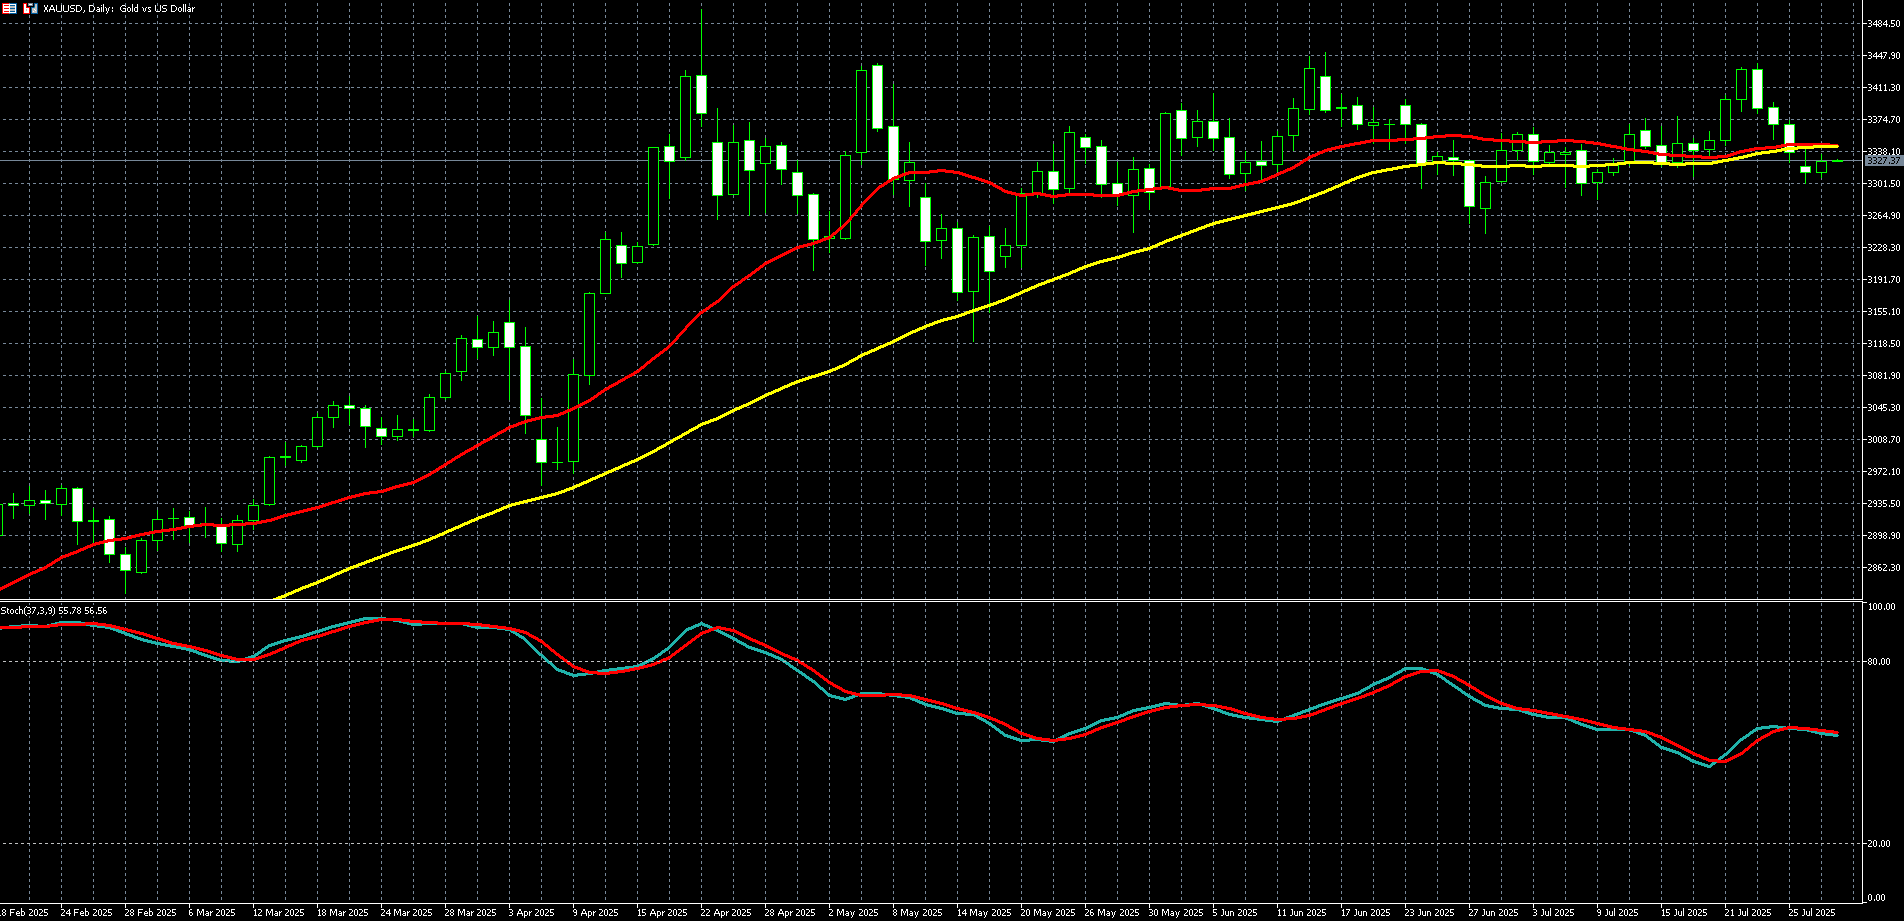The image size is (1904, 921).
Task: Click the 3045.30 price scale label
Action: point(1883,408)
